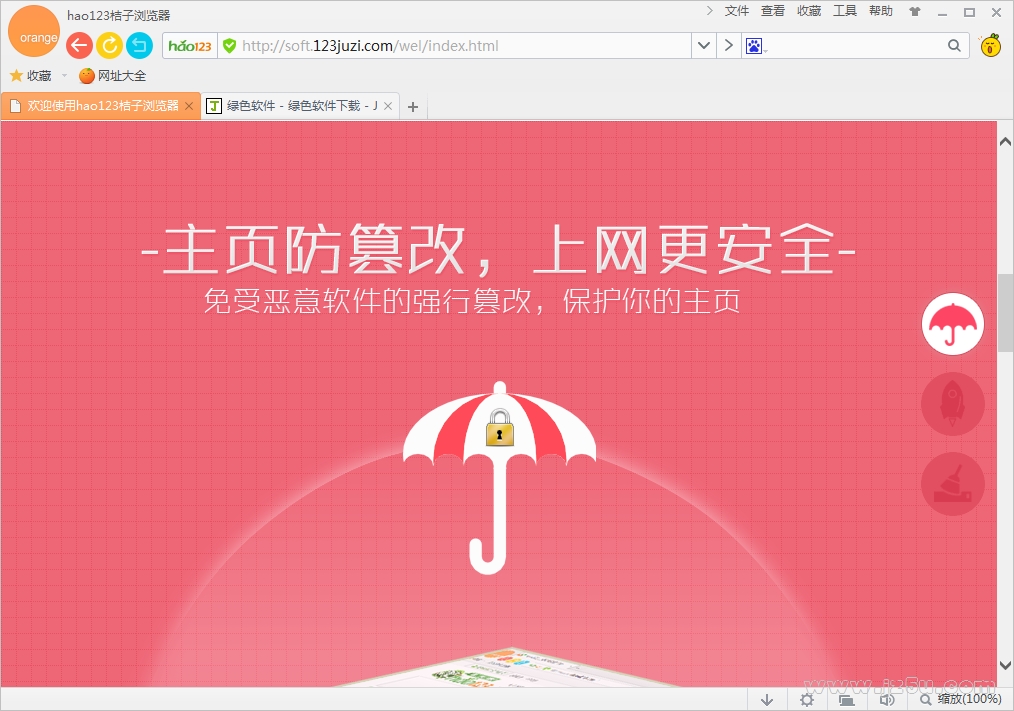The width and height of the screenshot is (1014, 711).
Task: Reload the page using the yellow refresh button
Action: pyautogui.click(x=109, y=45)
